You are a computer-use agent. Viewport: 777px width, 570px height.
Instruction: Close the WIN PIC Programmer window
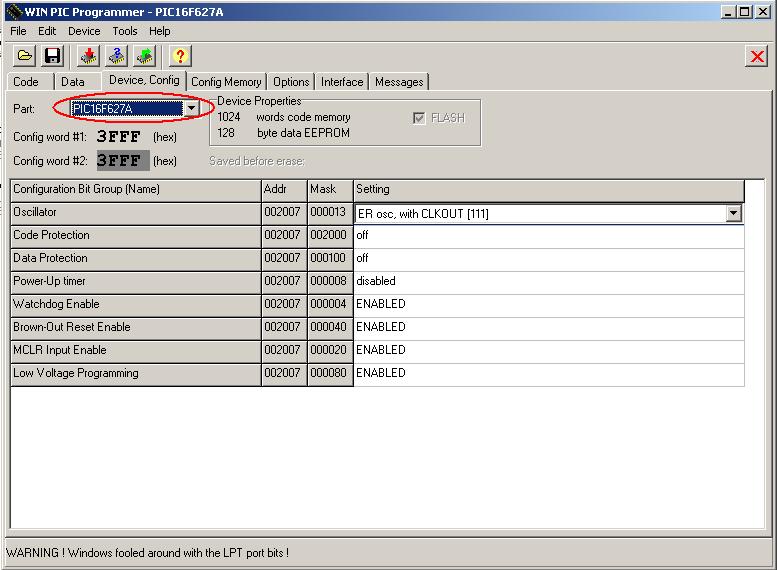(762, 11)
